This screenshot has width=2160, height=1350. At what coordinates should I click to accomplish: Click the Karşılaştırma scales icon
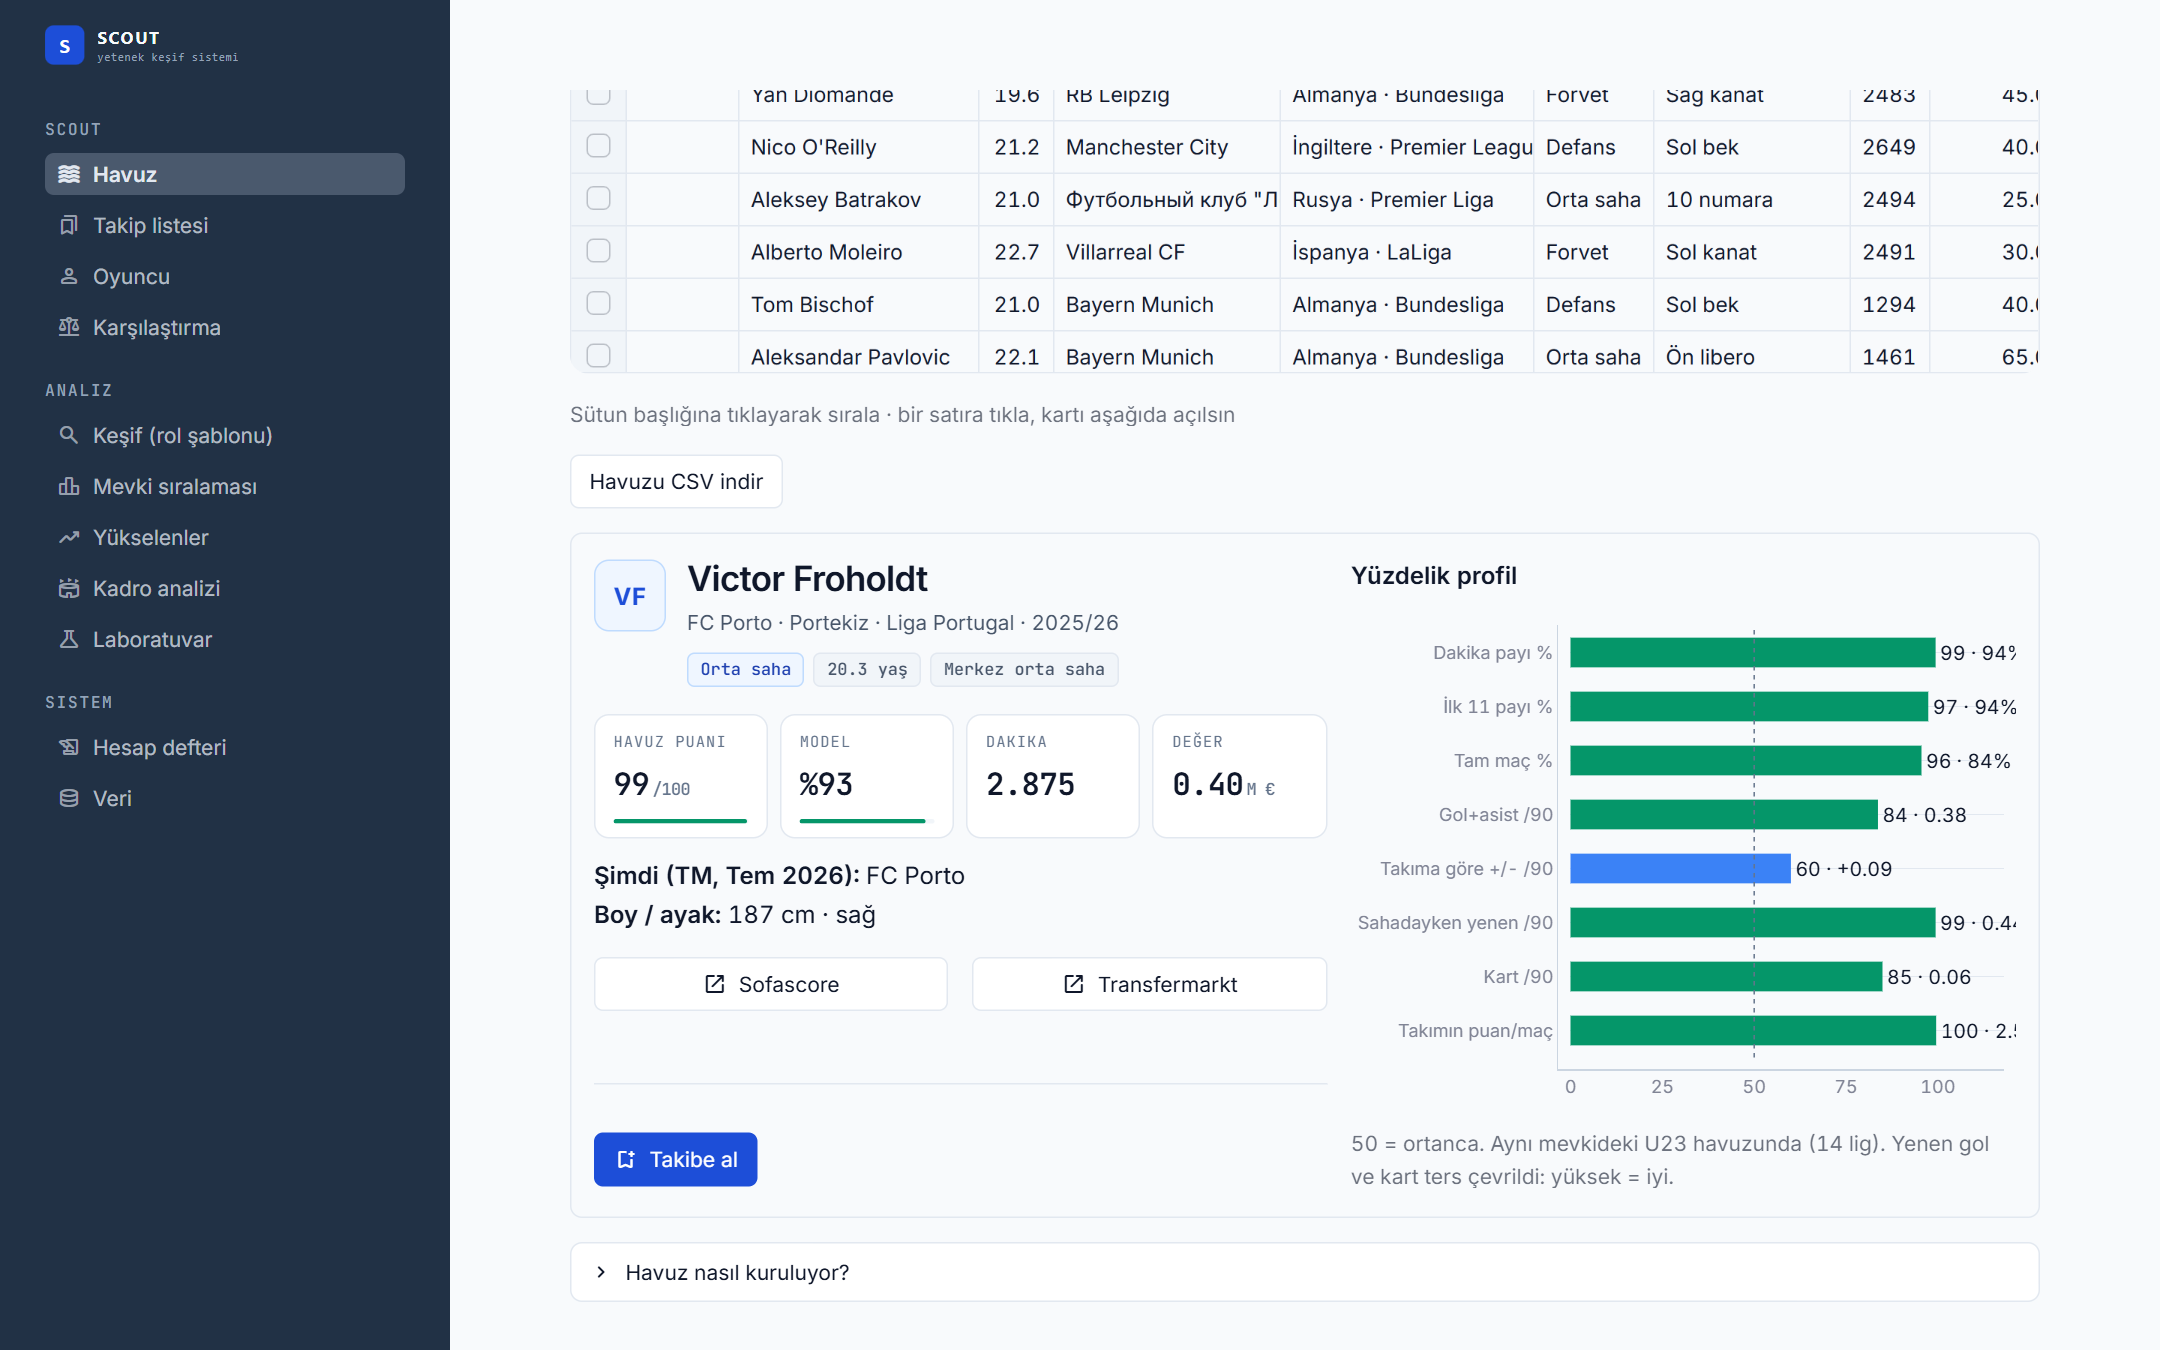tap(69, 327)
